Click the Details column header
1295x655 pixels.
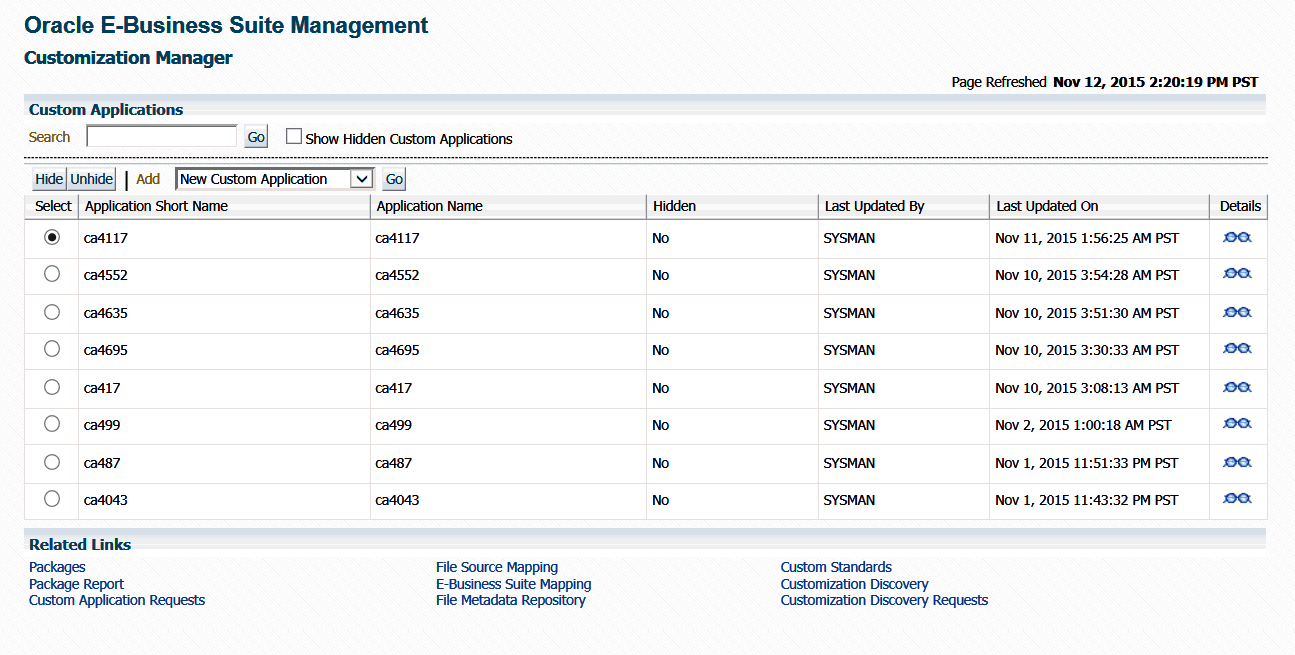point(1240,206)
